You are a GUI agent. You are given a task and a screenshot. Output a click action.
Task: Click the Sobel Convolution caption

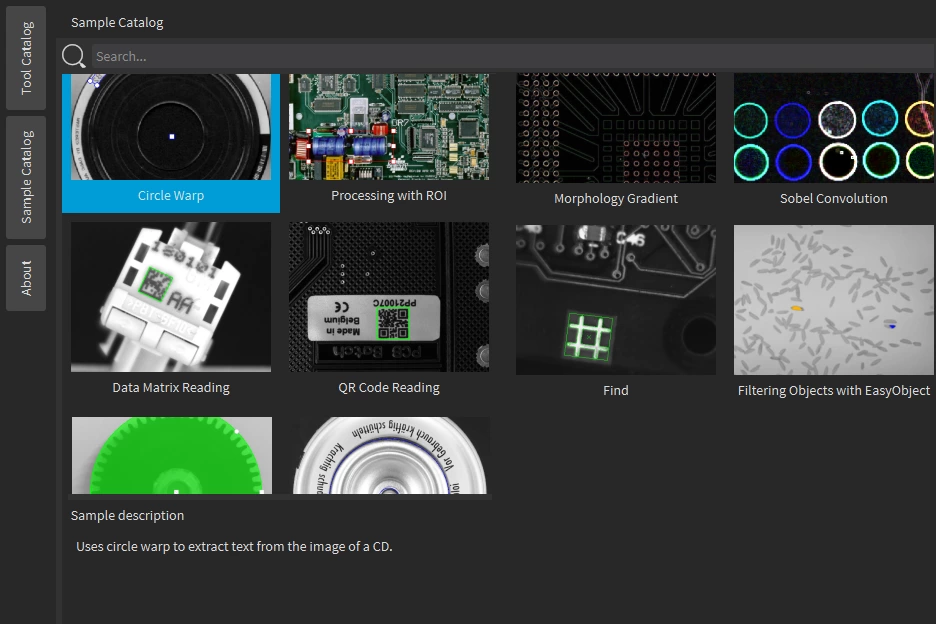tap(833, 199)
